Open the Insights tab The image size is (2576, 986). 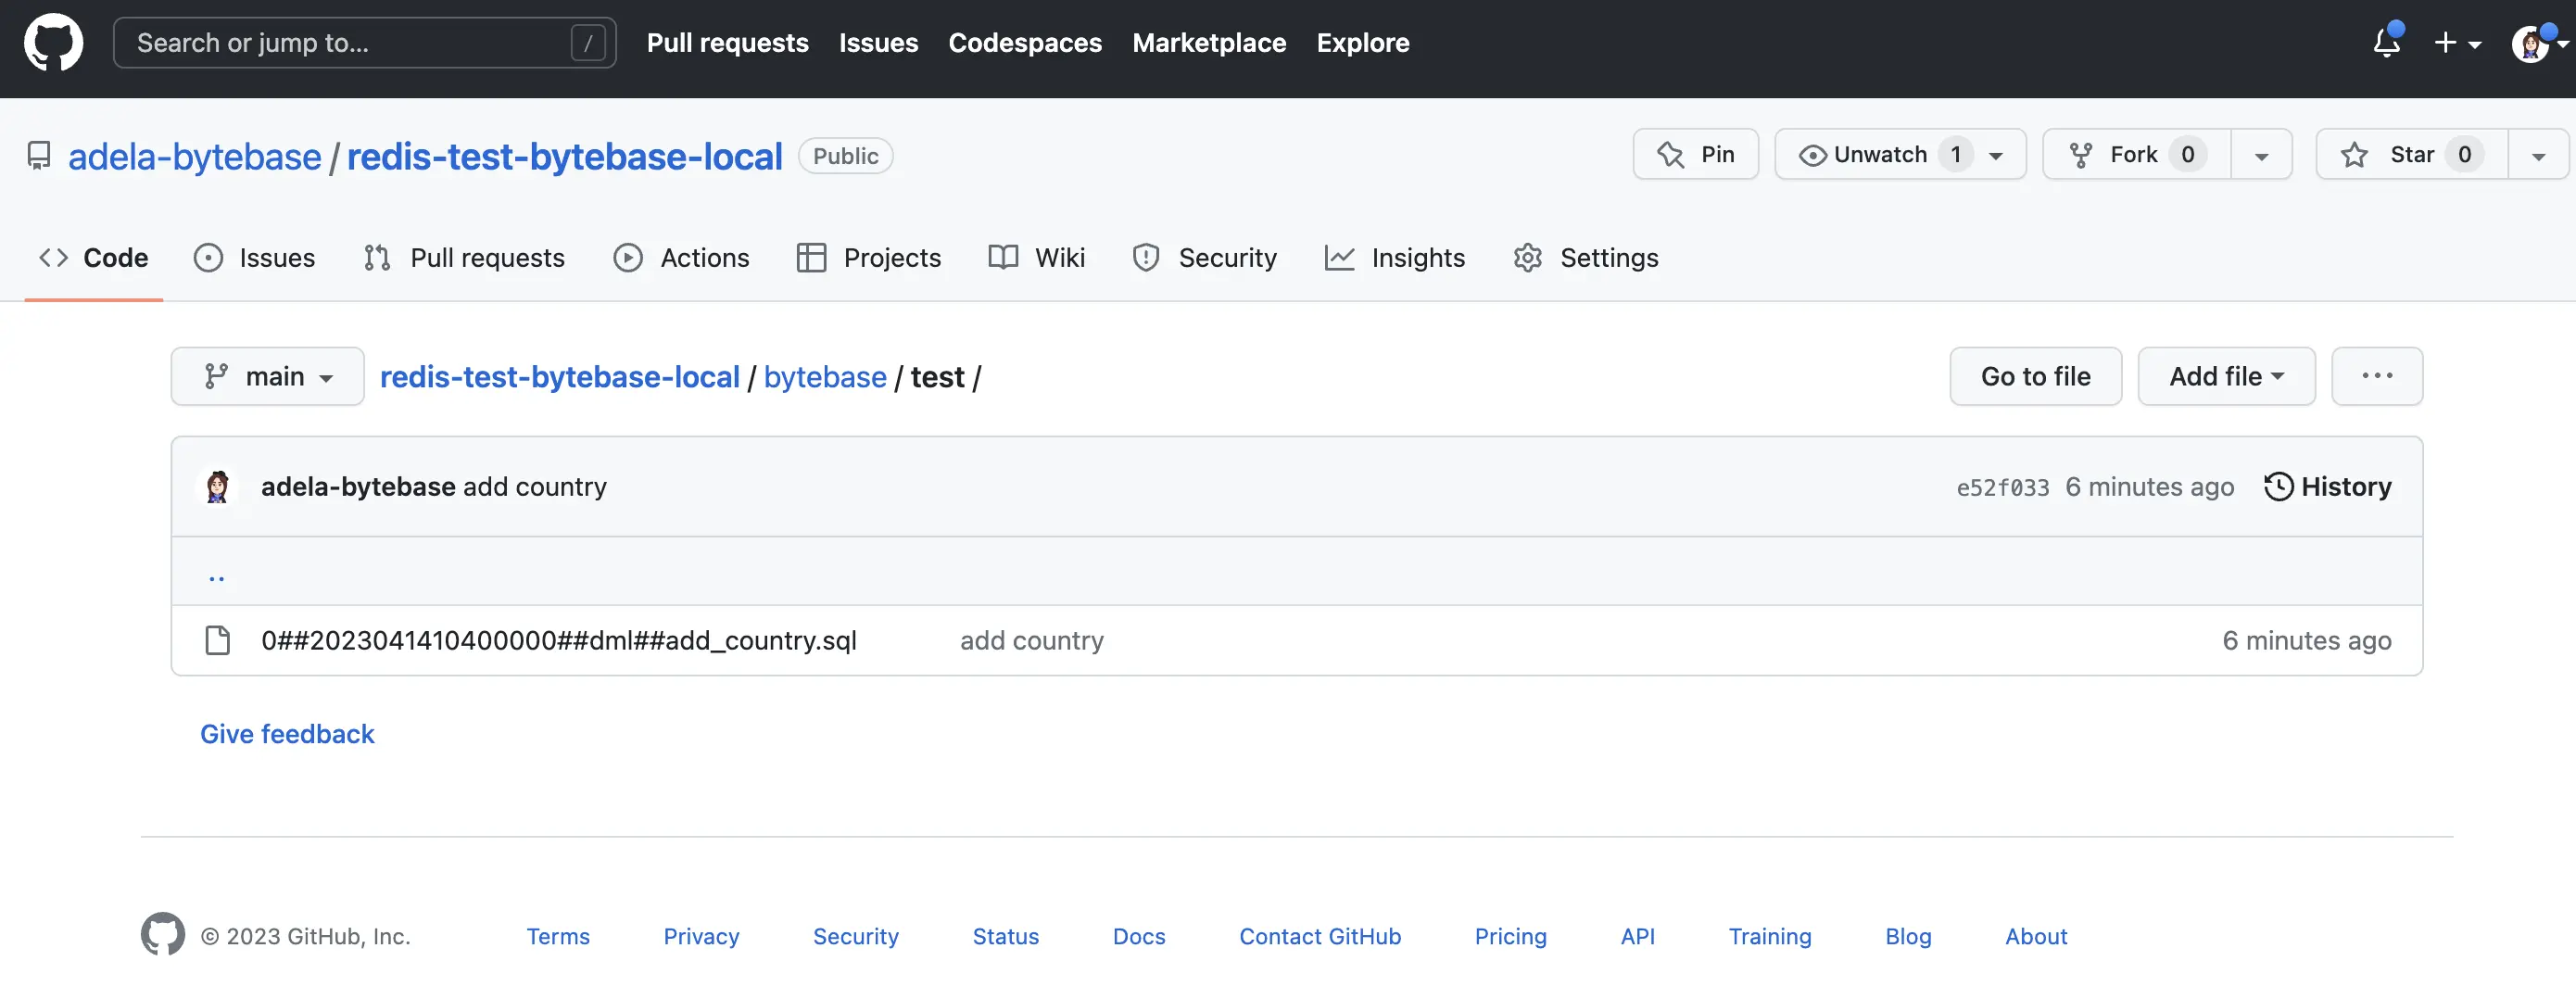point(1395,258)
